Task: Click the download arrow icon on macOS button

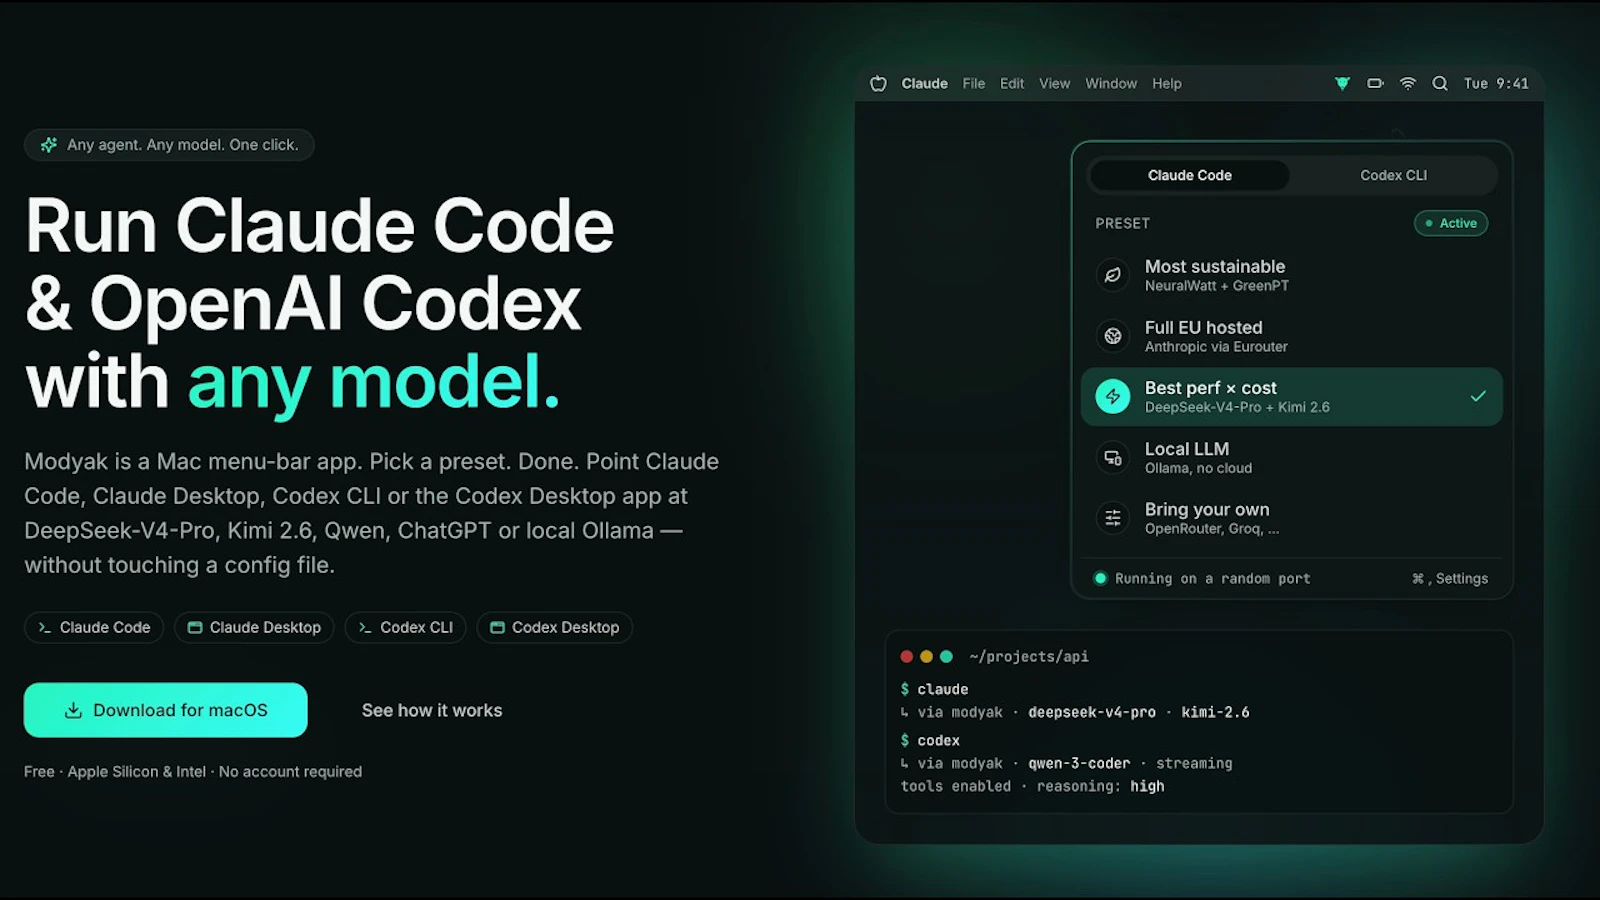Action: (73, 710)
